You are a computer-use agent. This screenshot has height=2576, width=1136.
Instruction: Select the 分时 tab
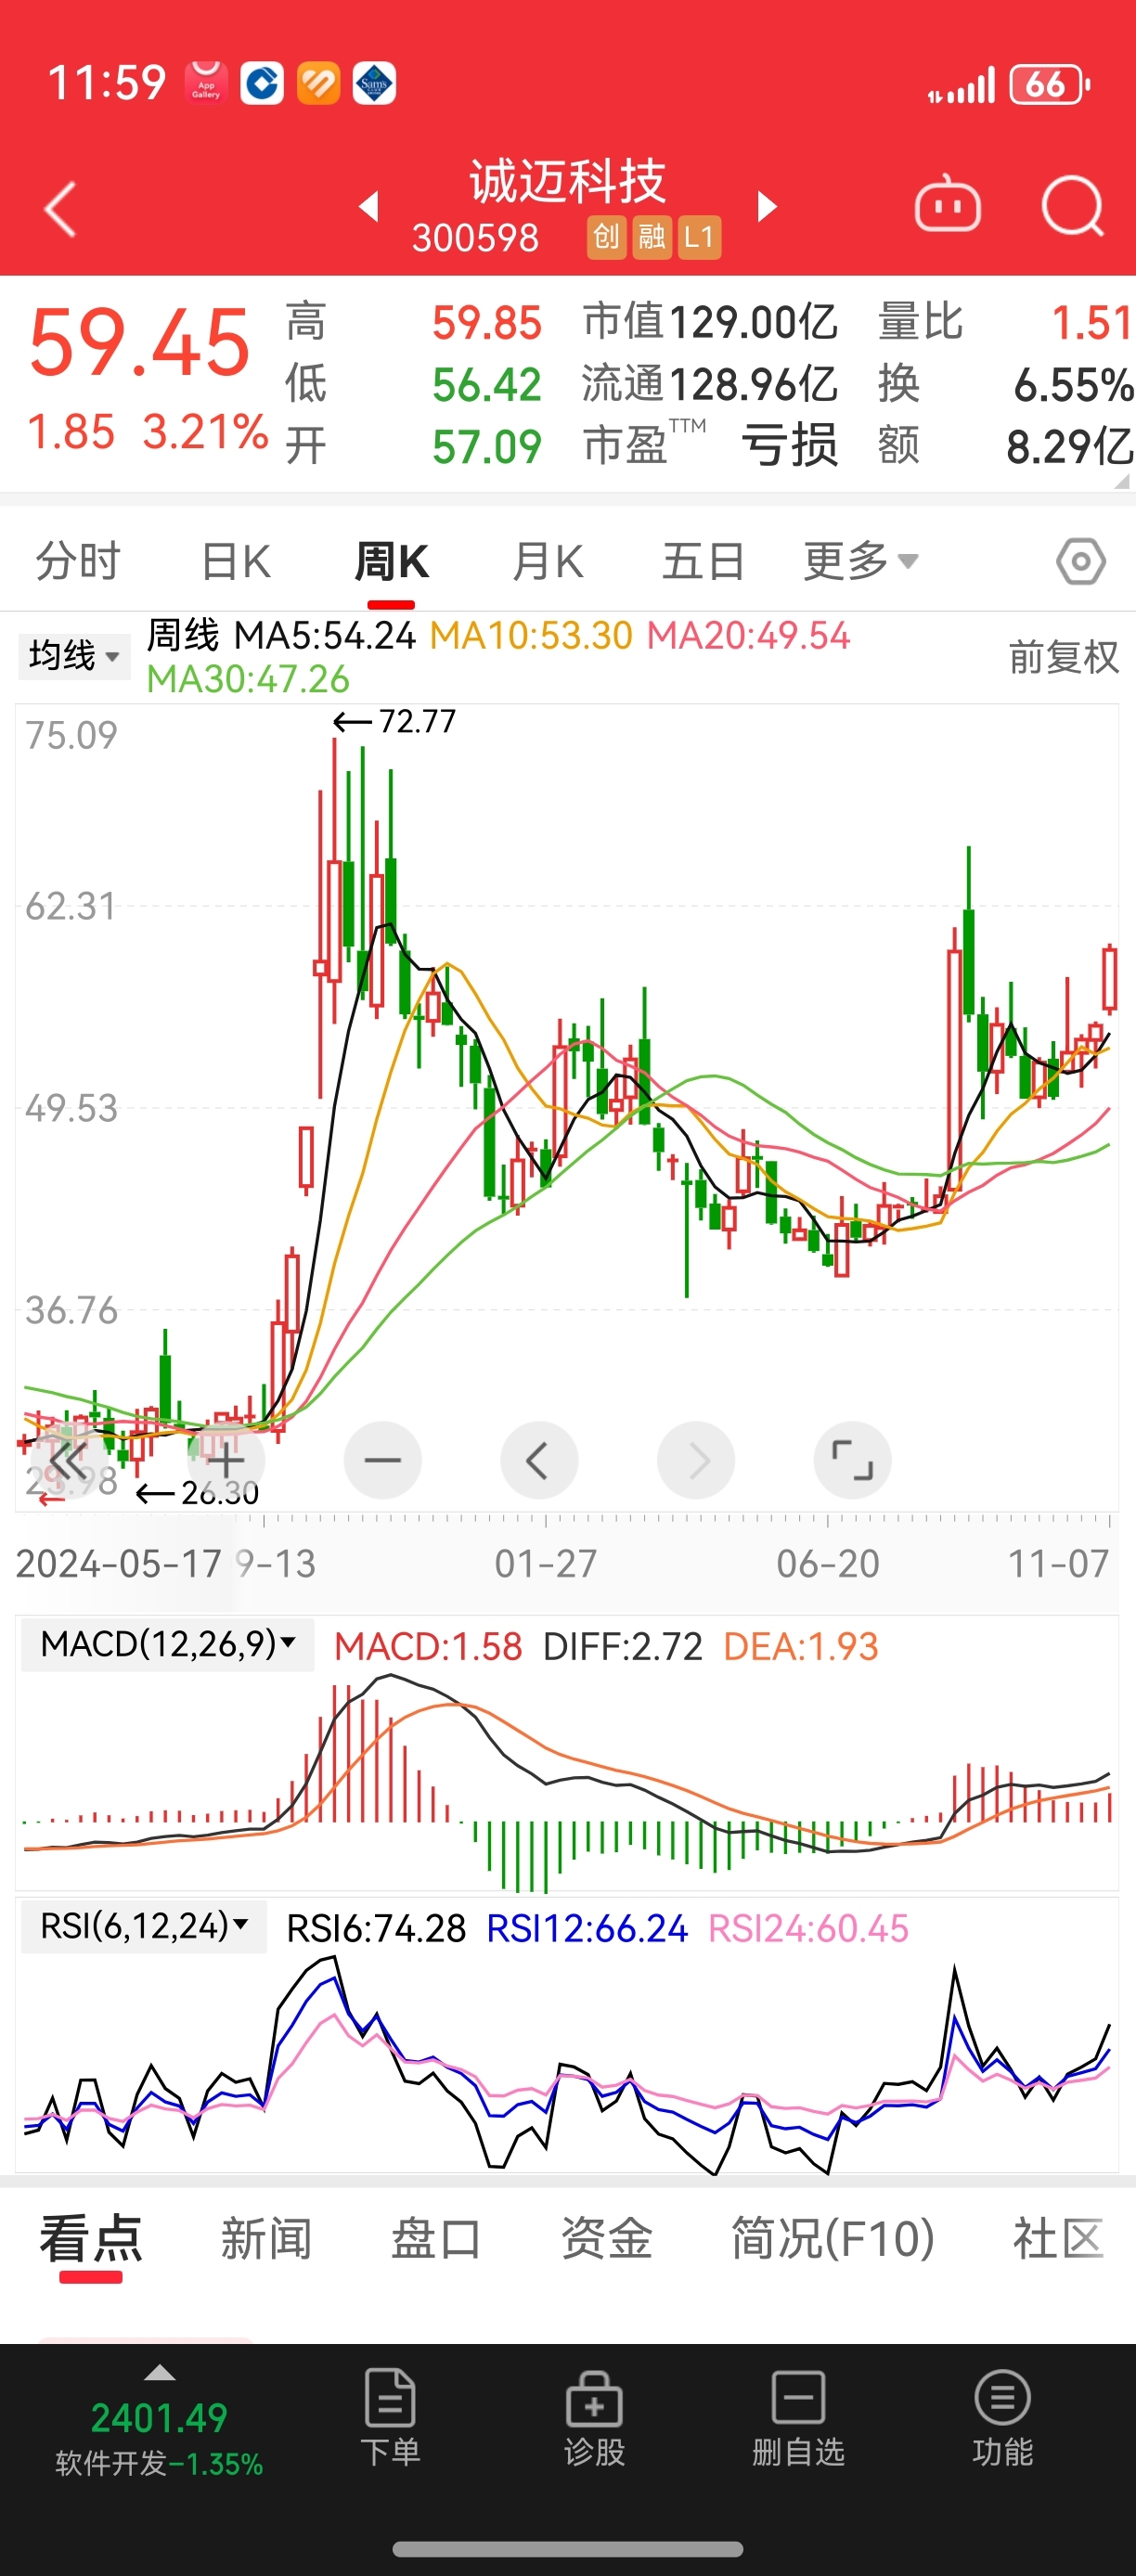78,561
